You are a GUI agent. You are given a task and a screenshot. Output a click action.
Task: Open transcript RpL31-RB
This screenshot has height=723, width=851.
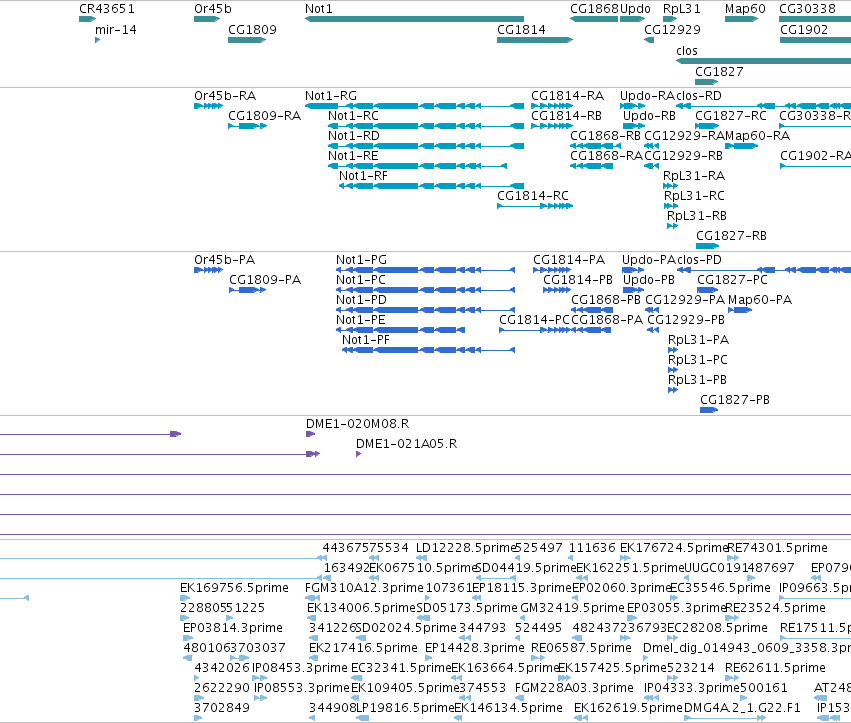672,226
